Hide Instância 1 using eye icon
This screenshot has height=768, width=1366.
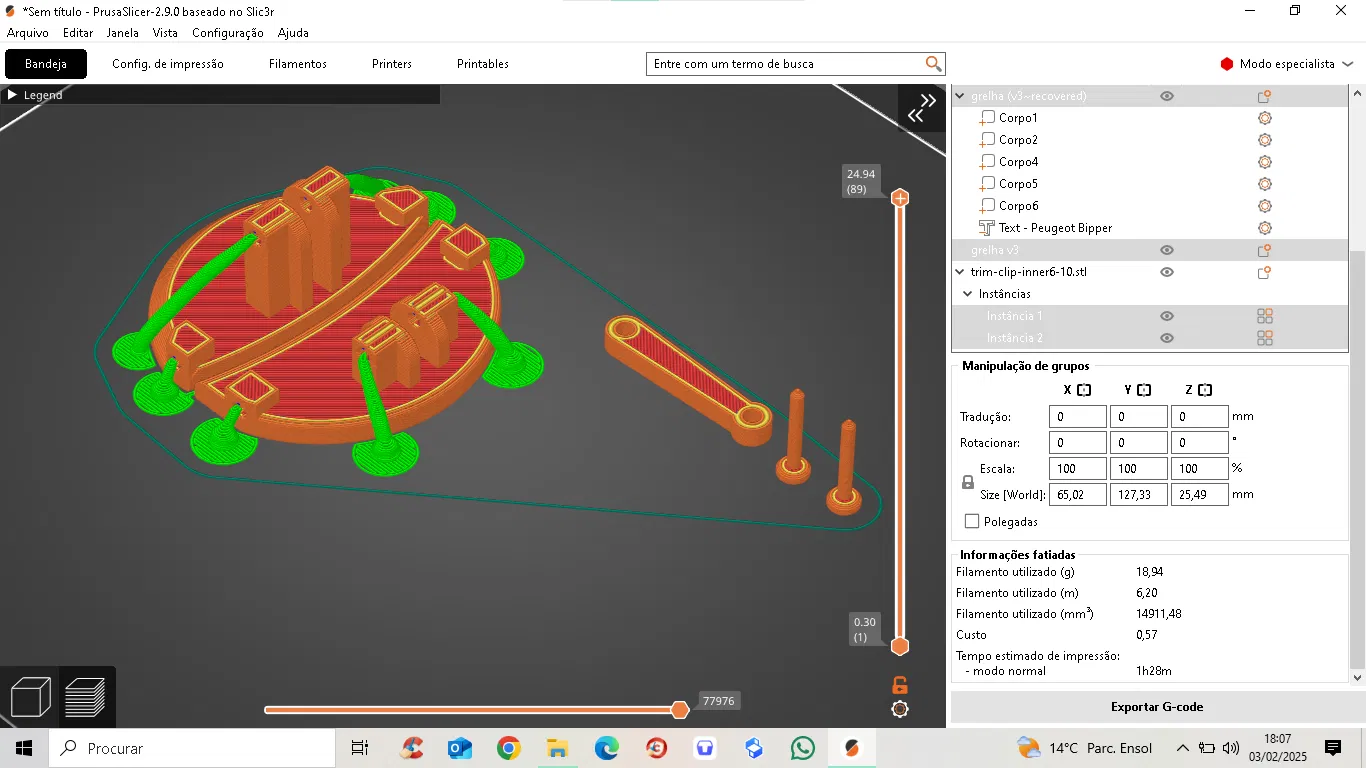pos(1166,316)
